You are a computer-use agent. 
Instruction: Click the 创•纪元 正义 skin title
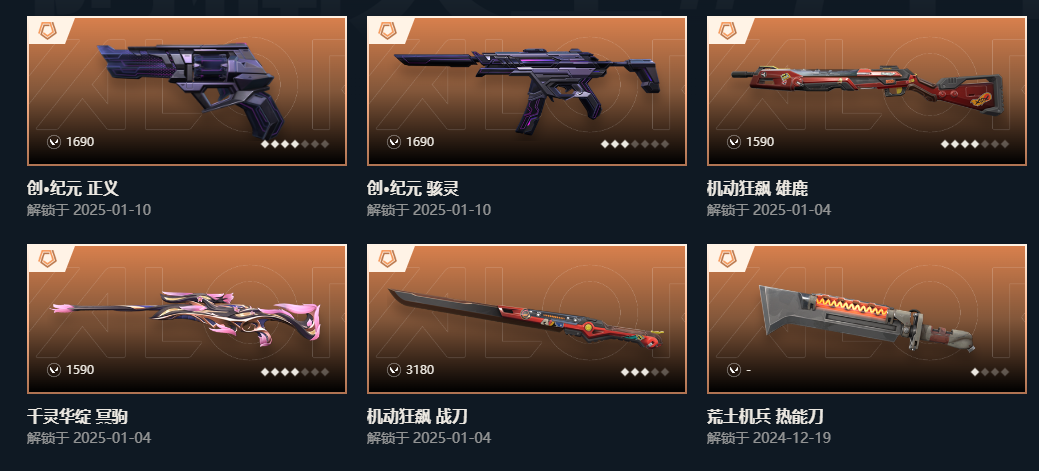pos(73,188)
